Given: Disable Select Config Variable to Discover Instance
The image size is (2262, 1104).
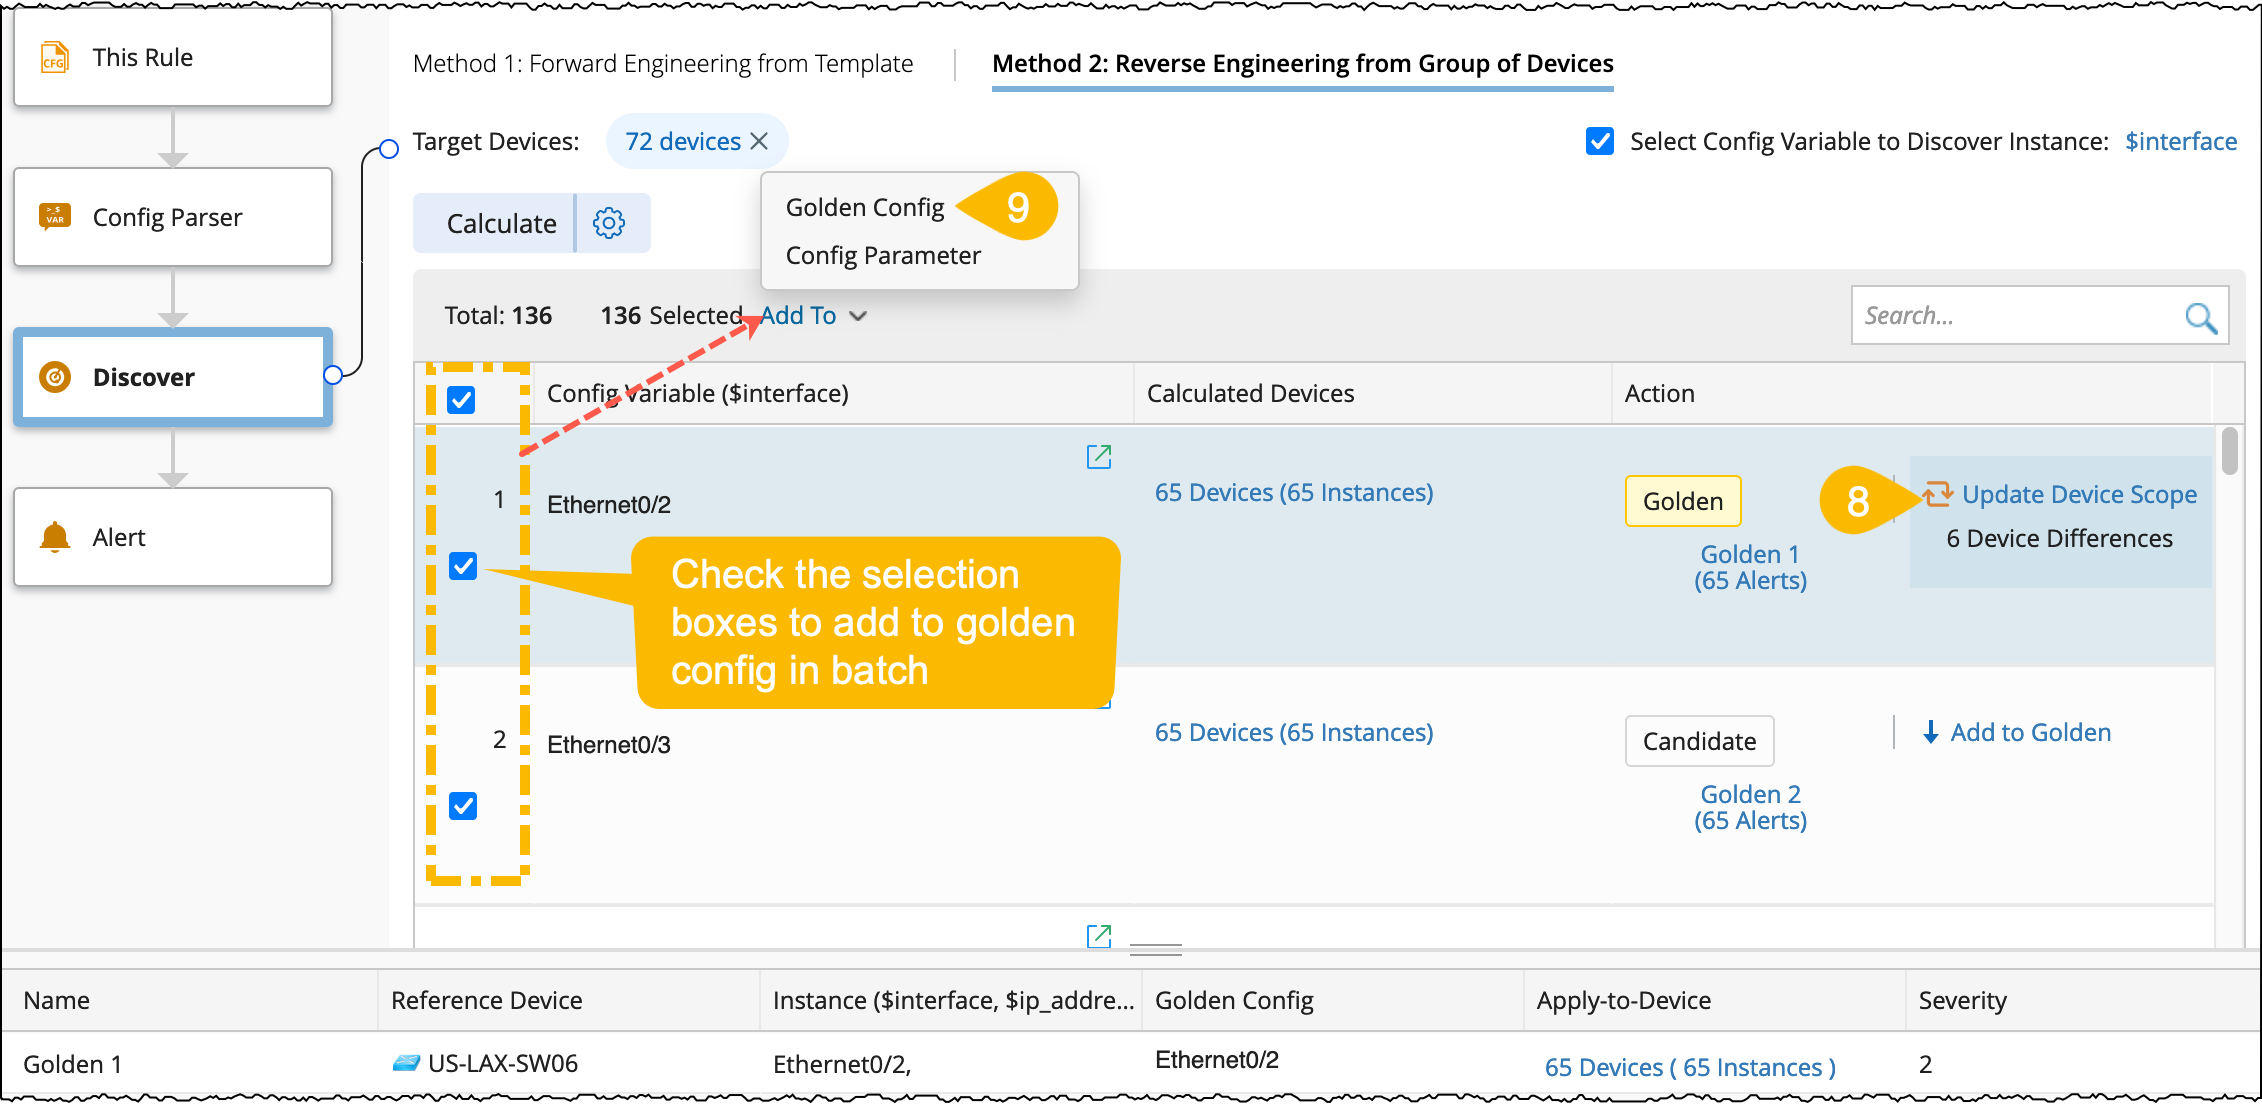Looking at the screenshot, I should 1599,141.
